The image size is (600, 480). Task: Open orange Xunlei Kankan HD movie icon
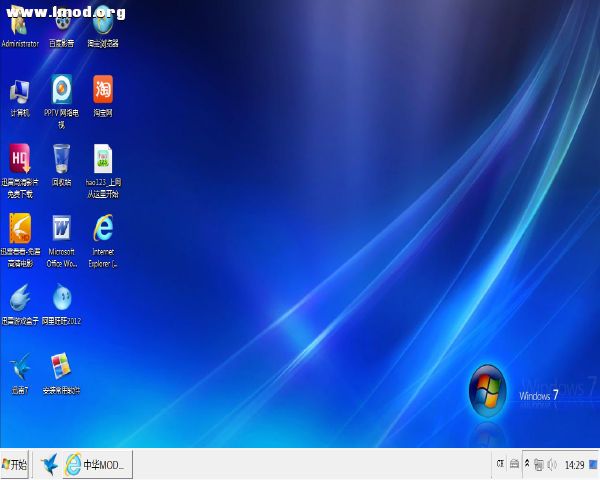tap(20, 229)
